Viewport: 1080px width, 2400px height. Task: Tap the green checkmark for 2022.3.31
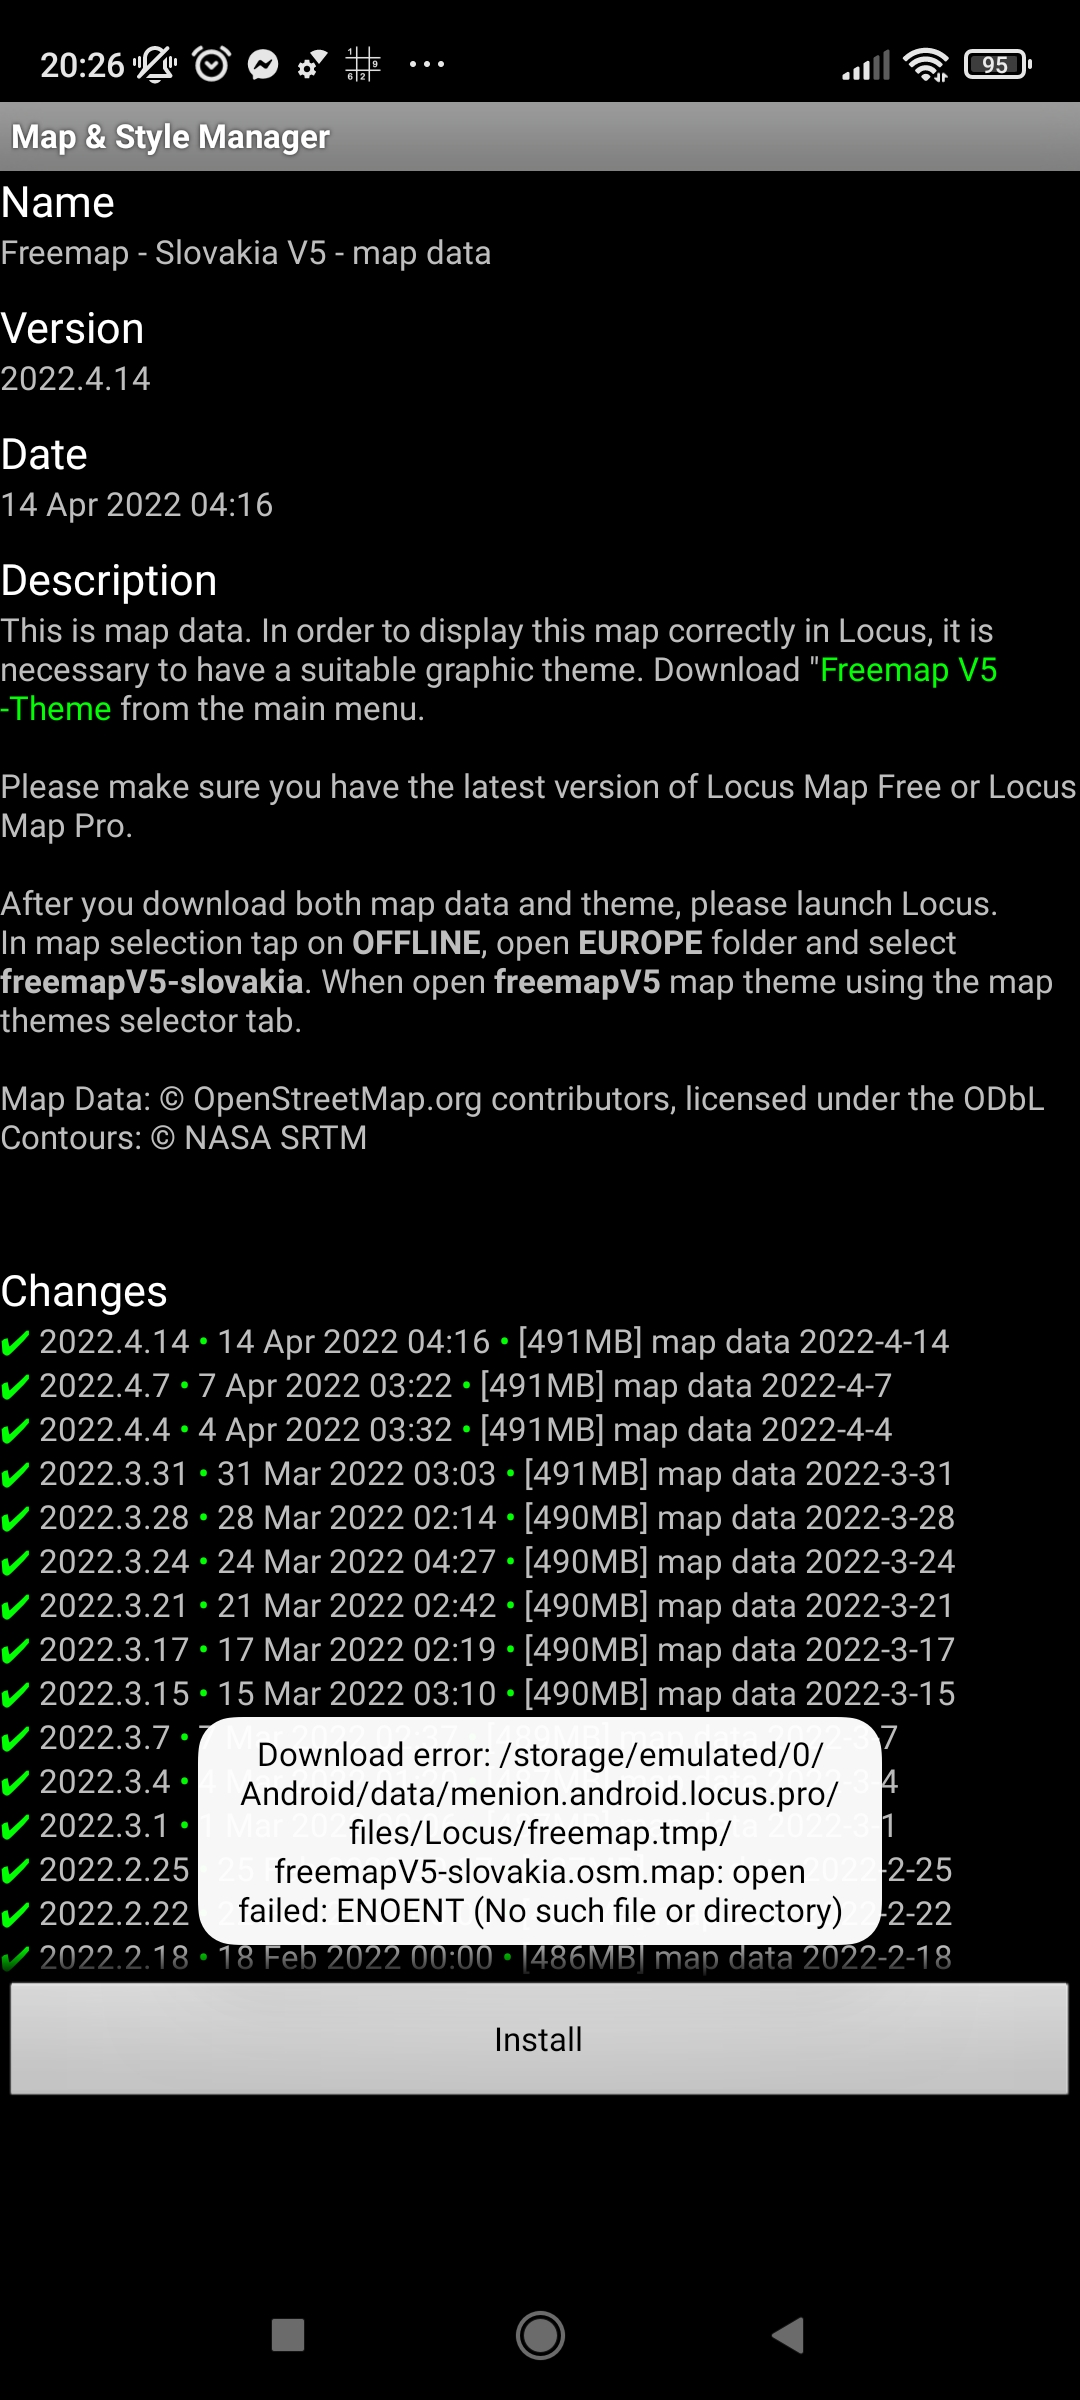(x=15, y=1475)
